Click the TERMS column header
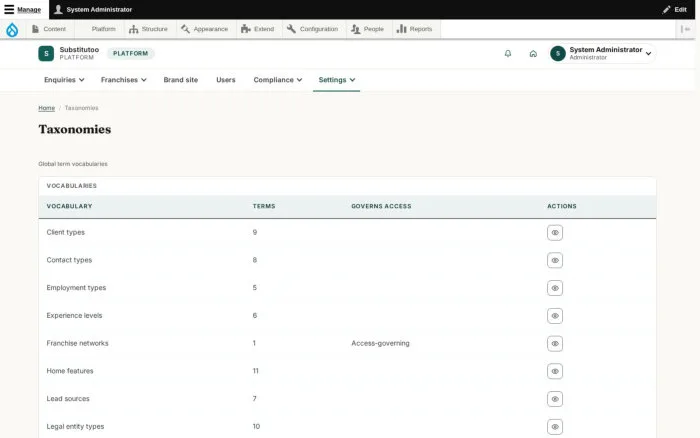The image size is (700, 438). [264, 206]
